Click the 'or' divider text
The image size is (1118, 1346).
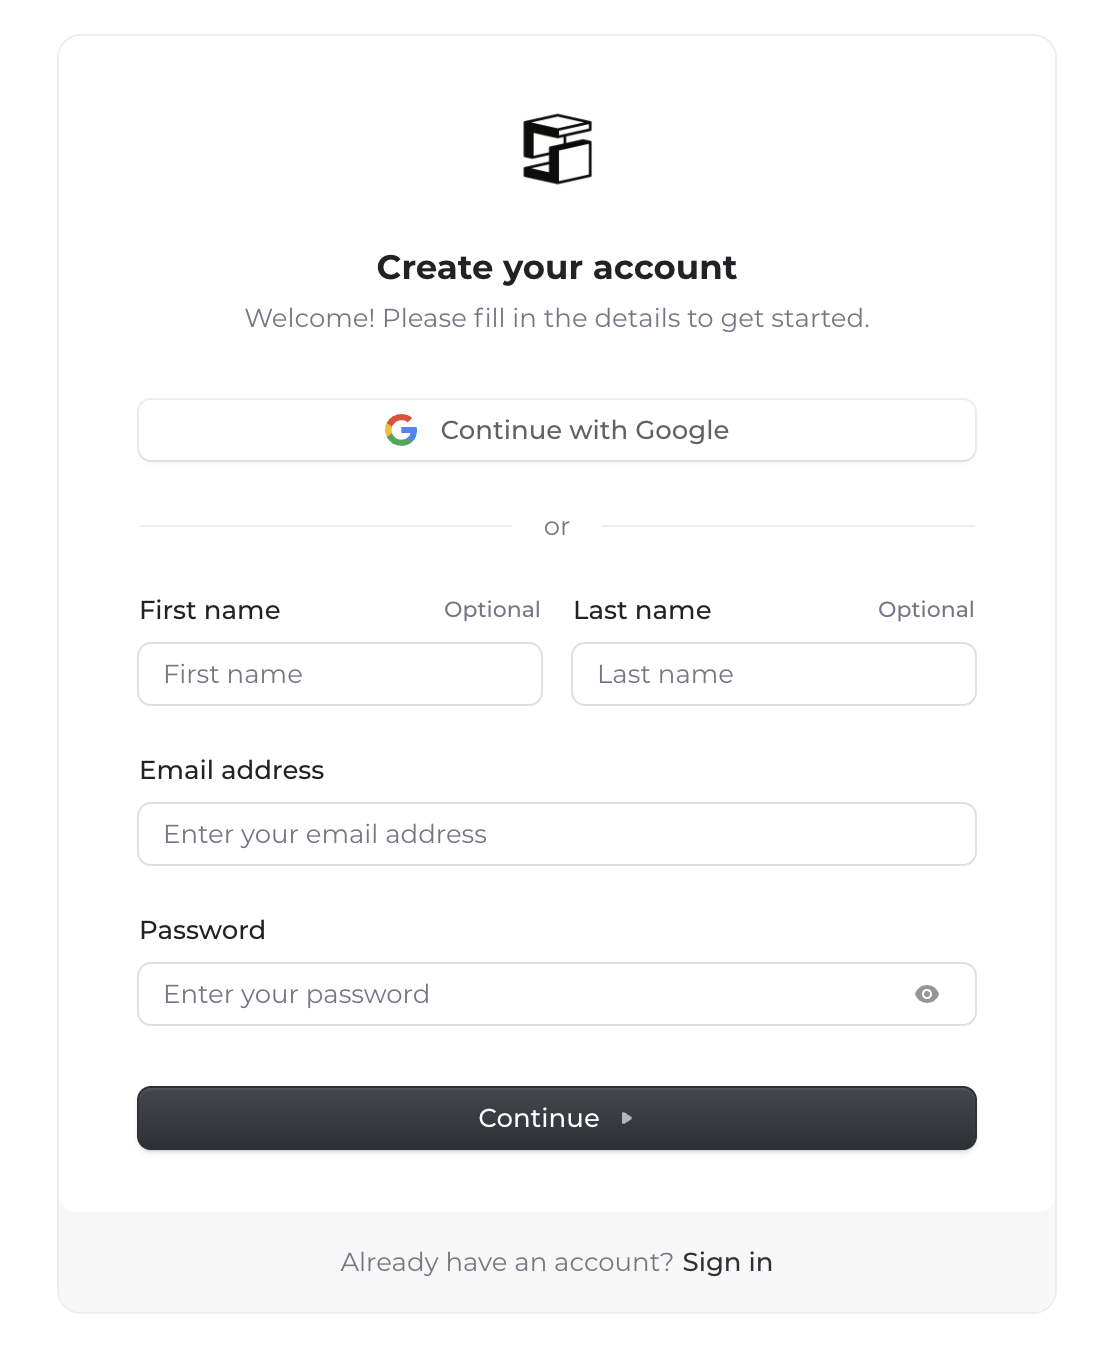pos(557,526)
